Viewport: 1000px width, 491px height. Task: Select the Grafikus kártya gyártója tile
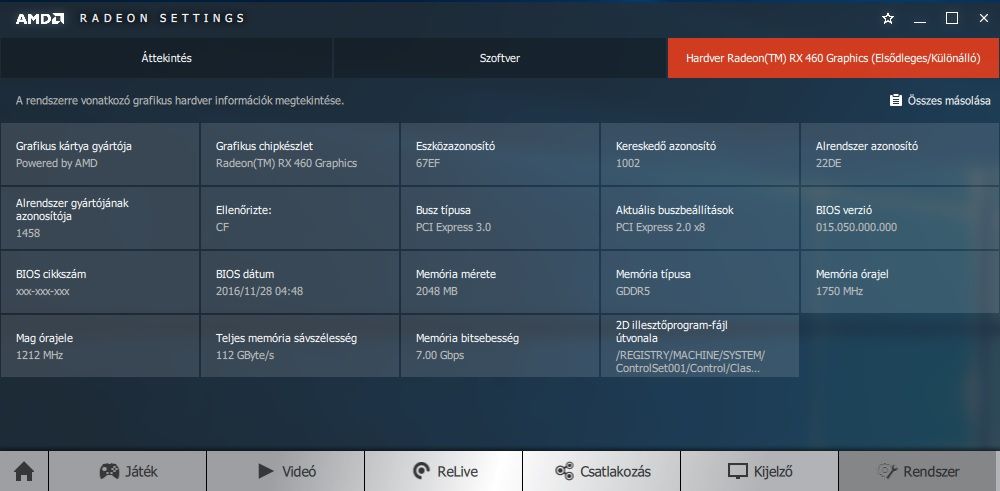point(99,154)
